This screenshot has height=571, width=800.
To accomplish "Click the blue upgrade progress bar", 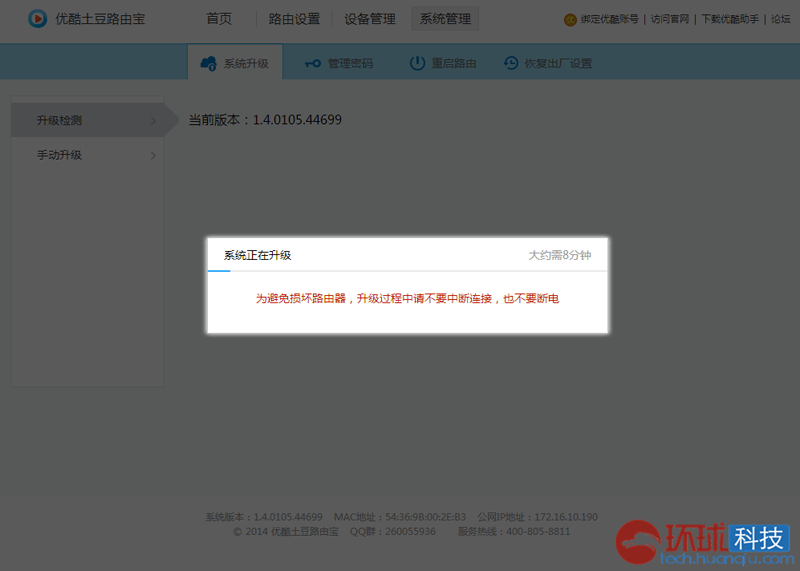I will 219,271.
